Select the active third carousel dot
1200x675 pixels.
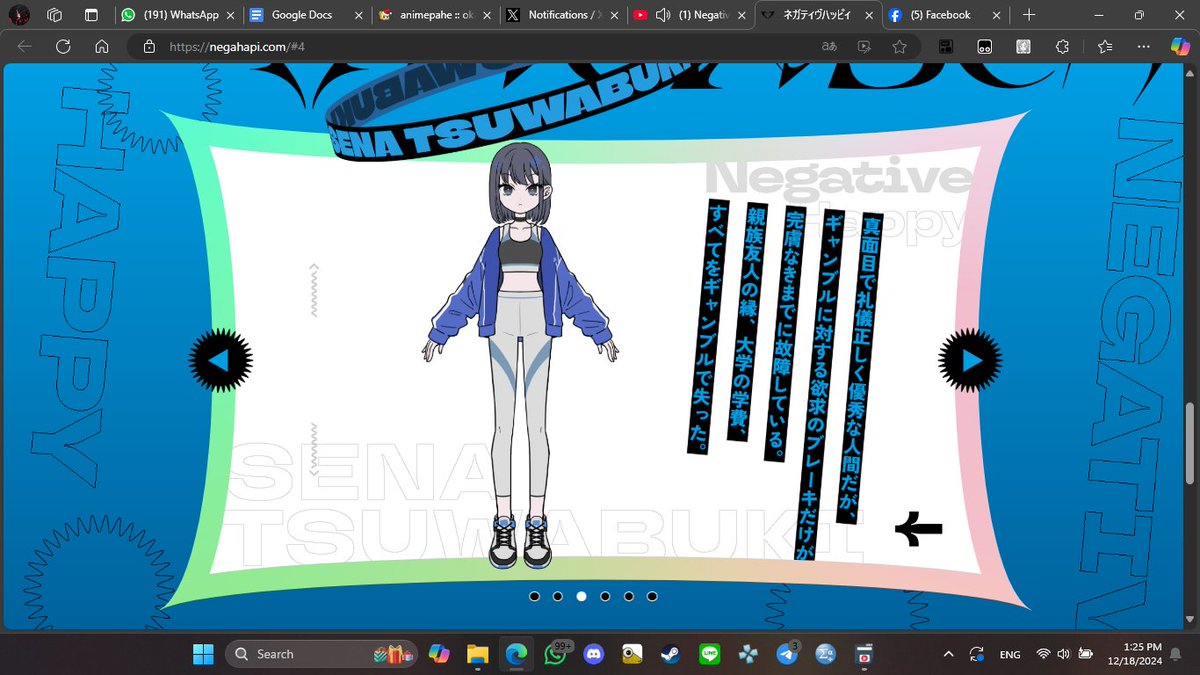pos(581,596)
